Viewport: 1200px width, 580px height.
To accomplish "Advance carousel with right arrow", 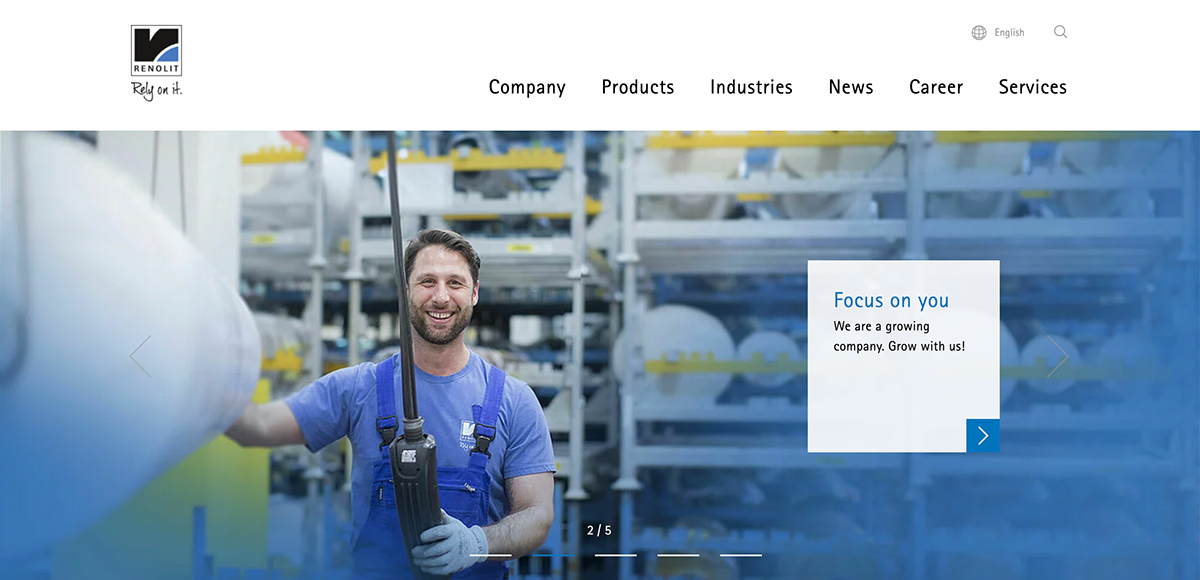I will pyautogui.click(x=1058, y=357).
